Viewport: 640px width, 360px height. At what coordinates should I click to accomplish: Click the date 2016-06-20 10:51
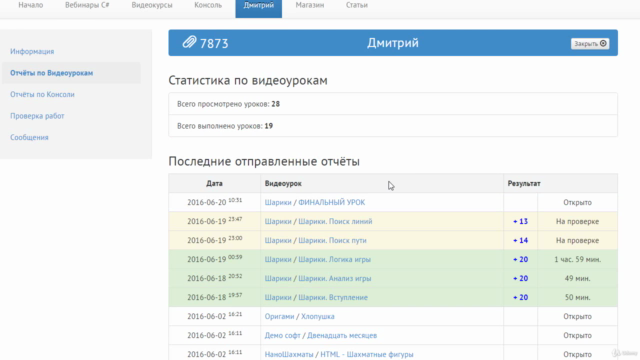pos(215,202)
